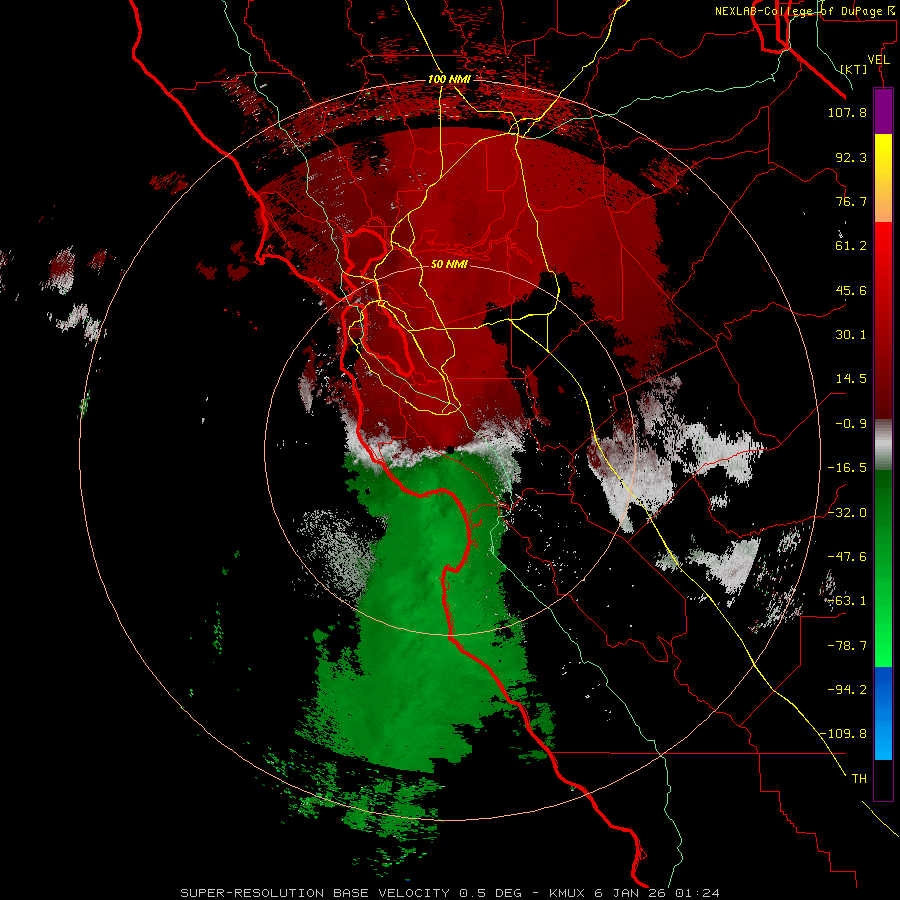The image size is (900, 900).
Task: Click the -109.8 legend value
Action: [843, 734]
